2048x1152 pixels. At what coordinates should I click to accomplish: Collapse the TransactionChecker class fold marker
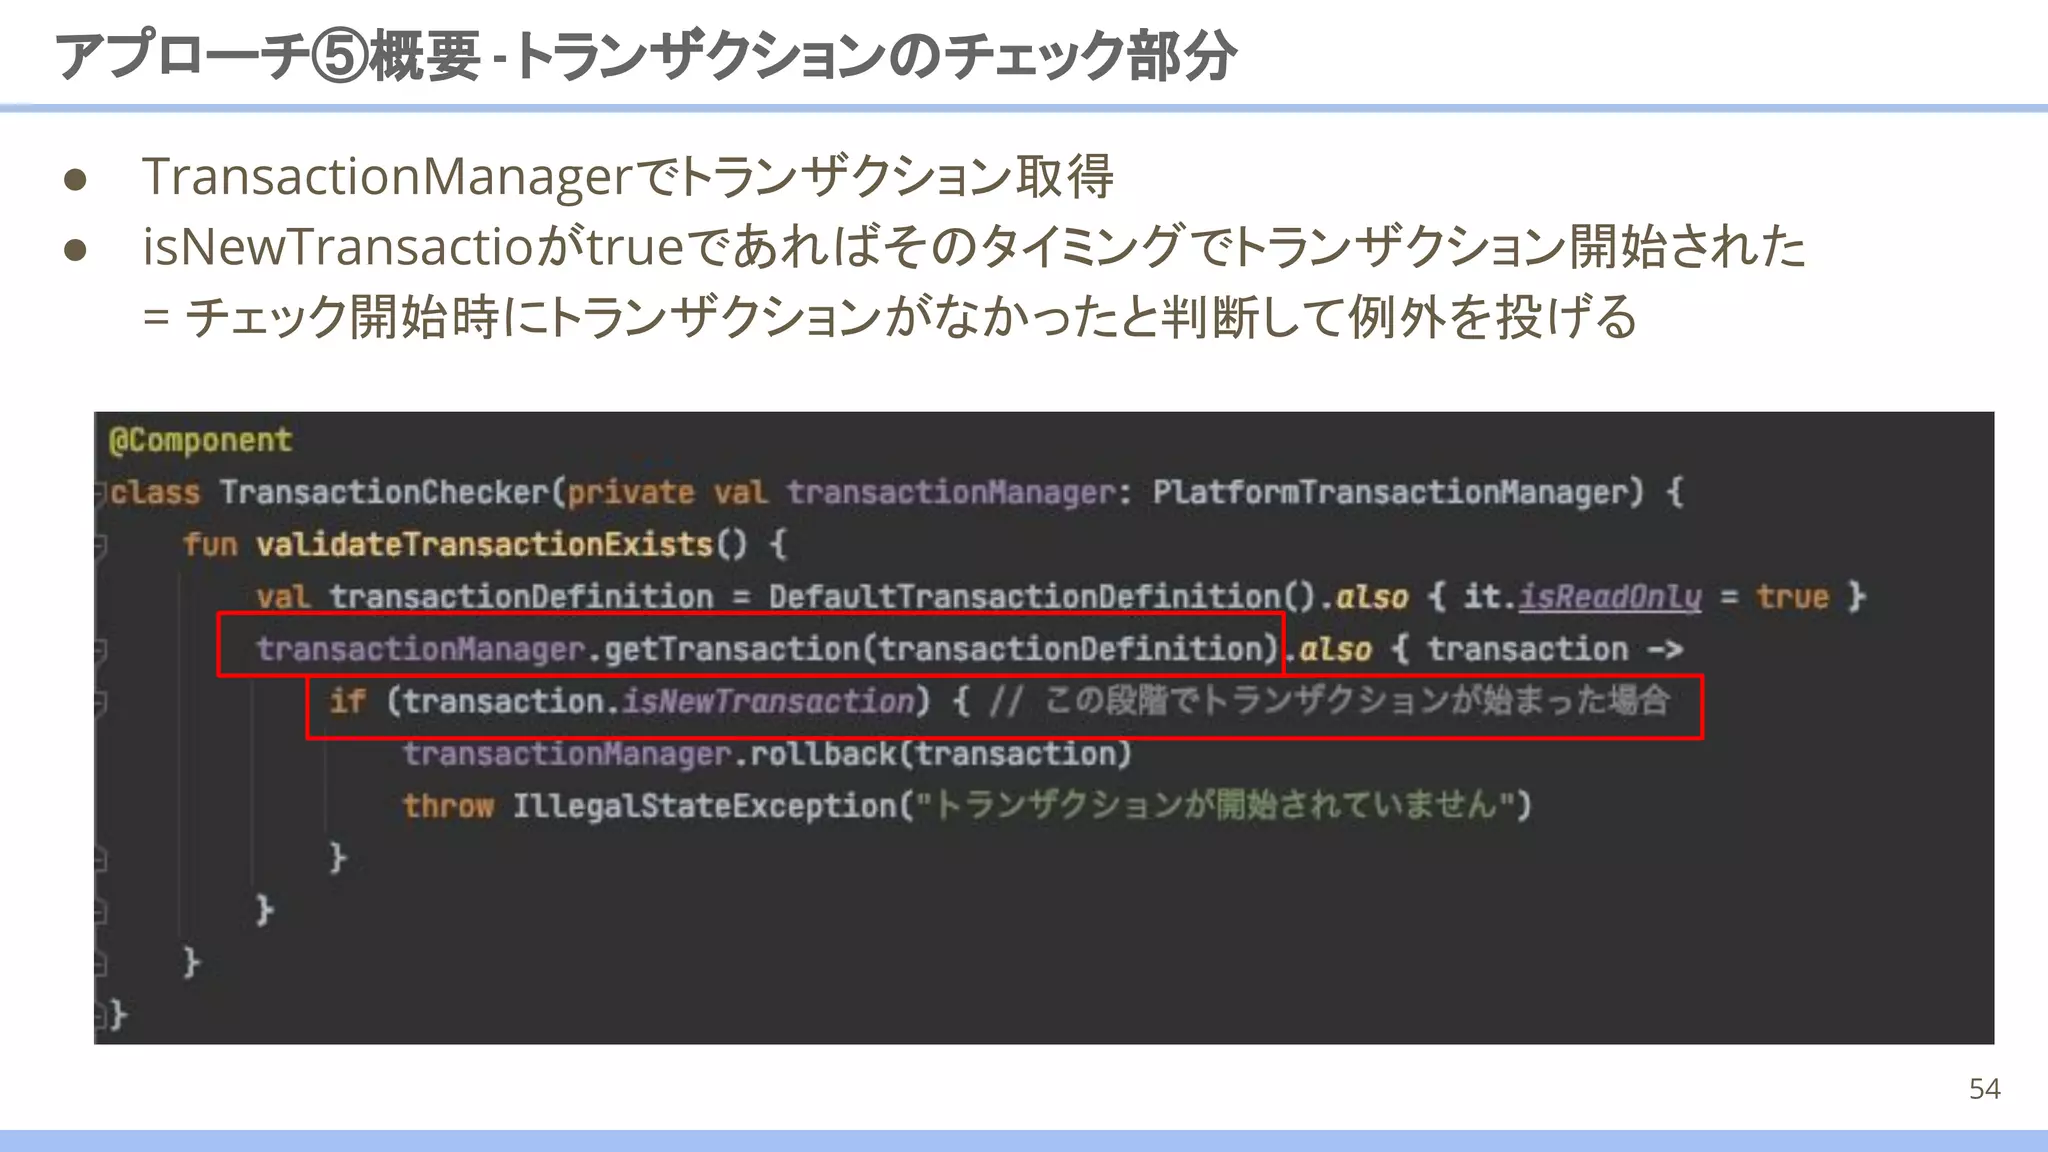click(x=101, y=493)
